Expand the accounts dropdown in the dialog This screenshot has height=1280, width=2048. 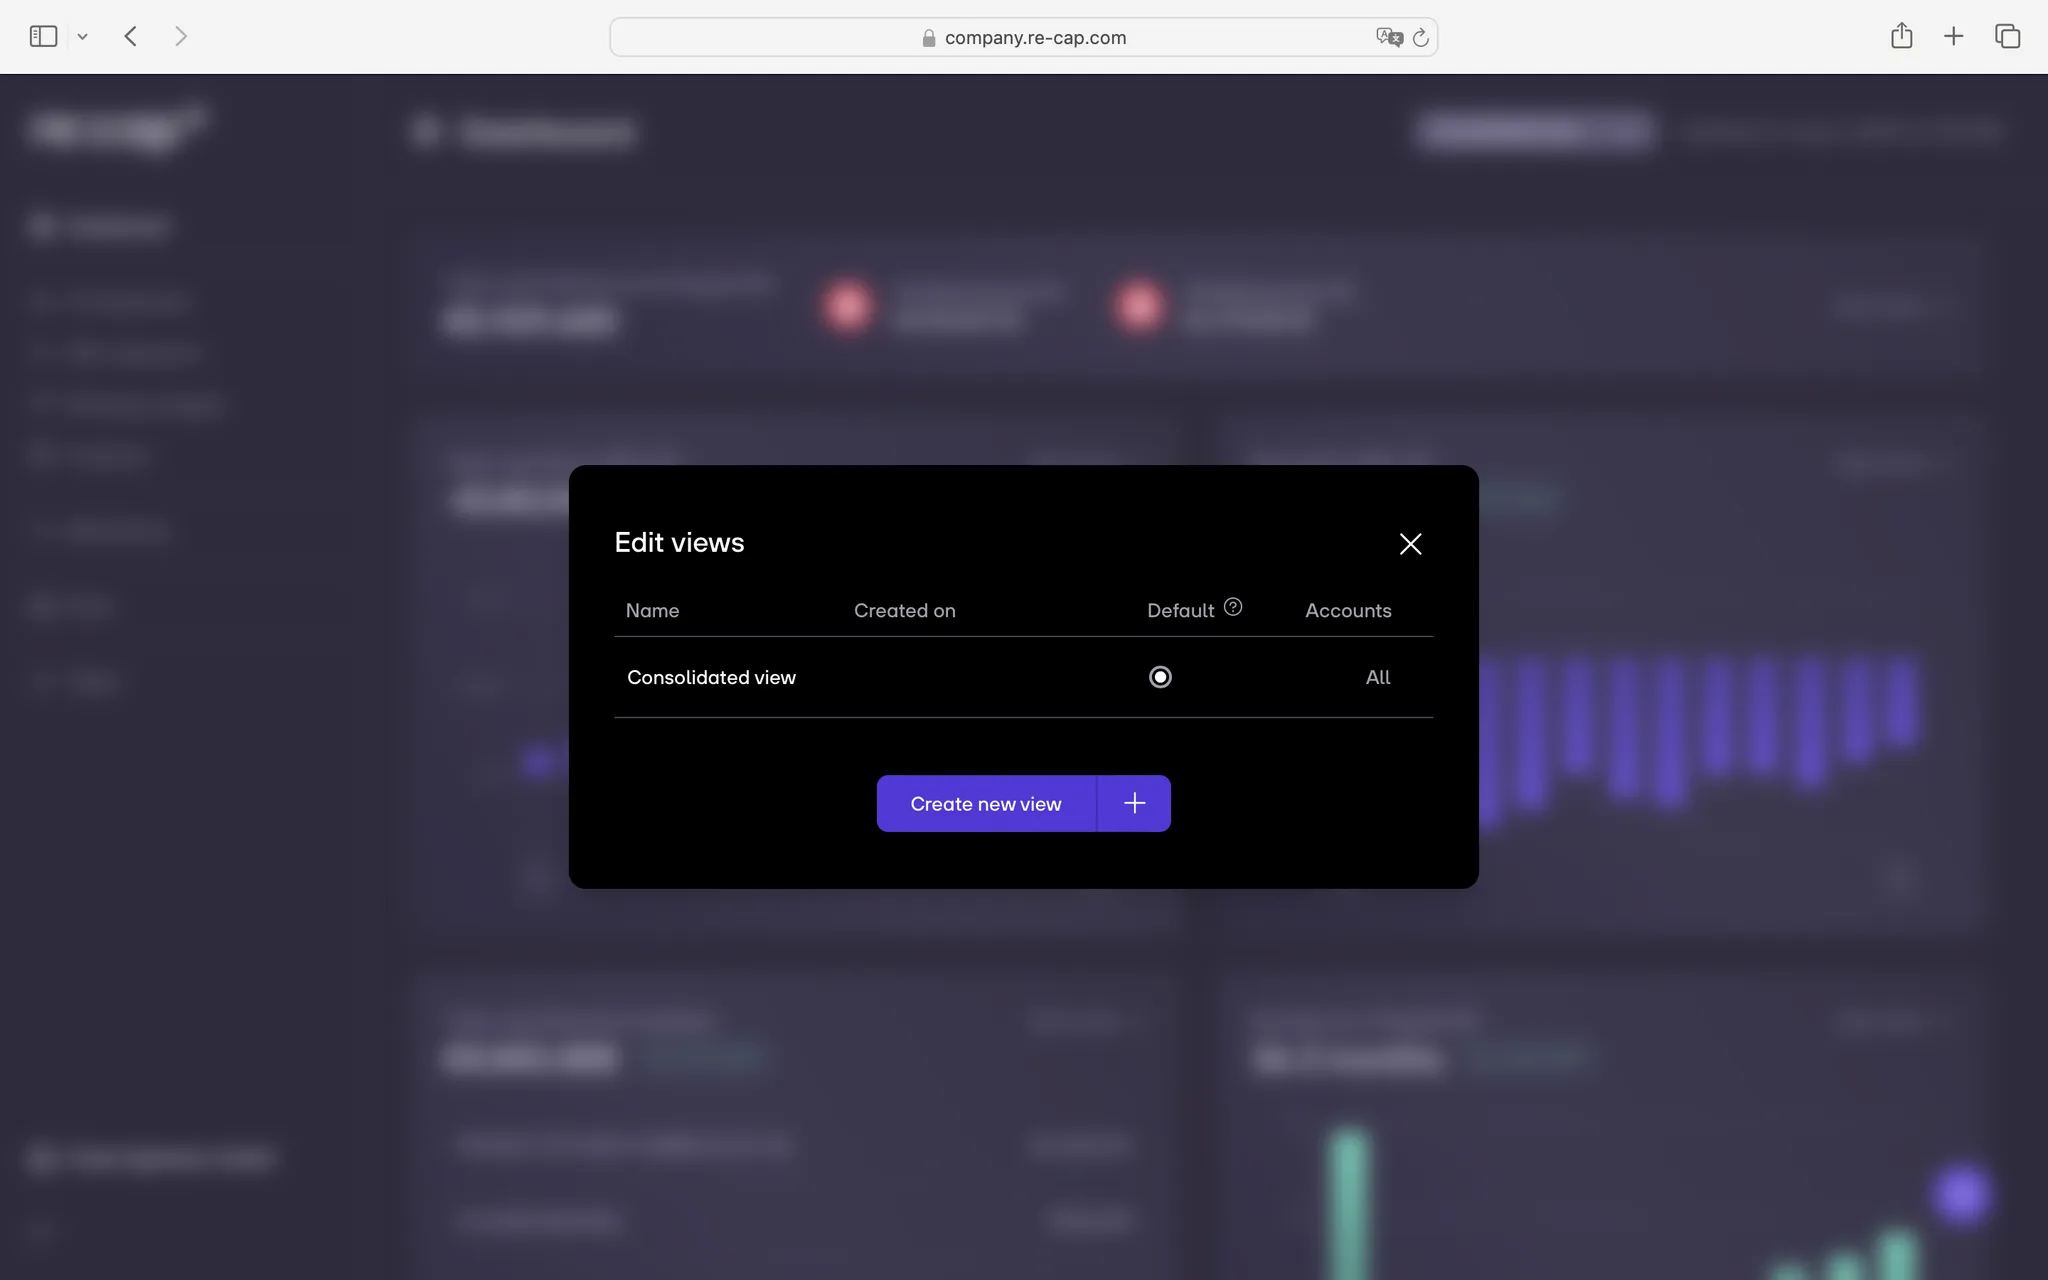[1377, 675]
